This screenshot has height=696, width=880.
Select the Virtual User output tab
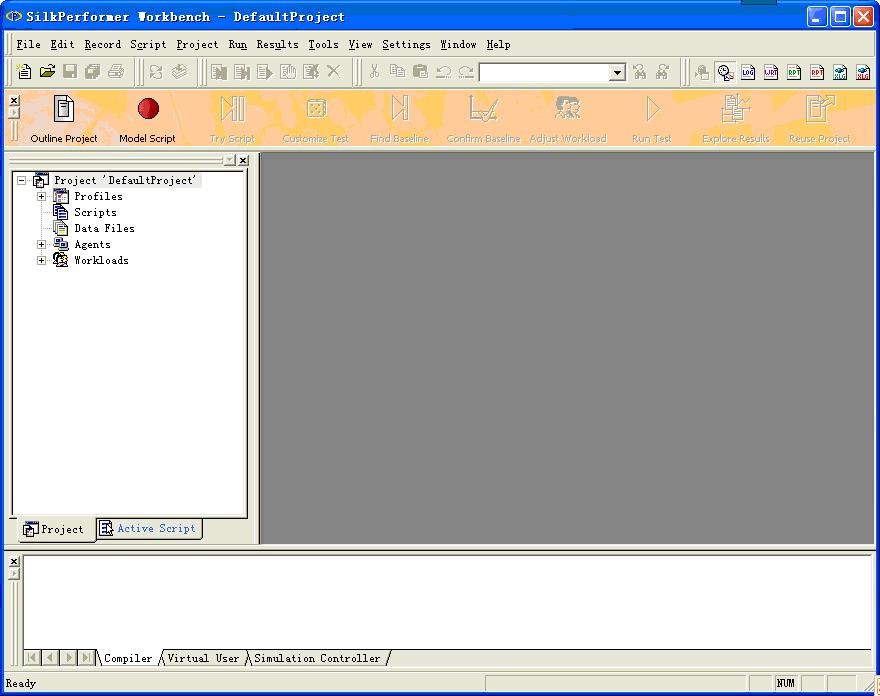point(203,658)
